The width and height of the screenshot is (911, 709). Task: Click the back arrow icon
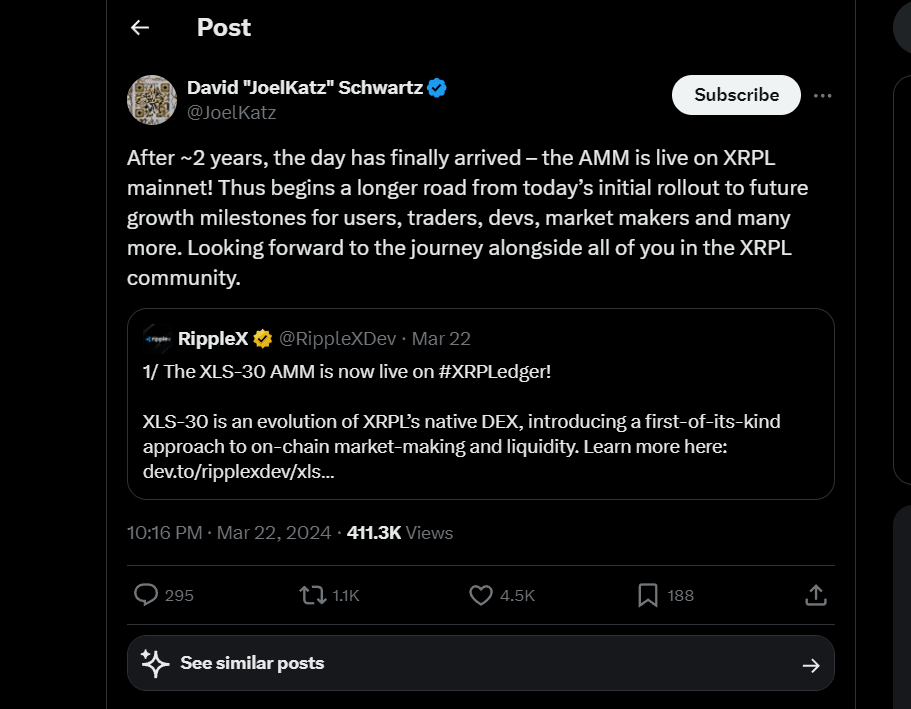pyautogui.click(x=140, y=28)
